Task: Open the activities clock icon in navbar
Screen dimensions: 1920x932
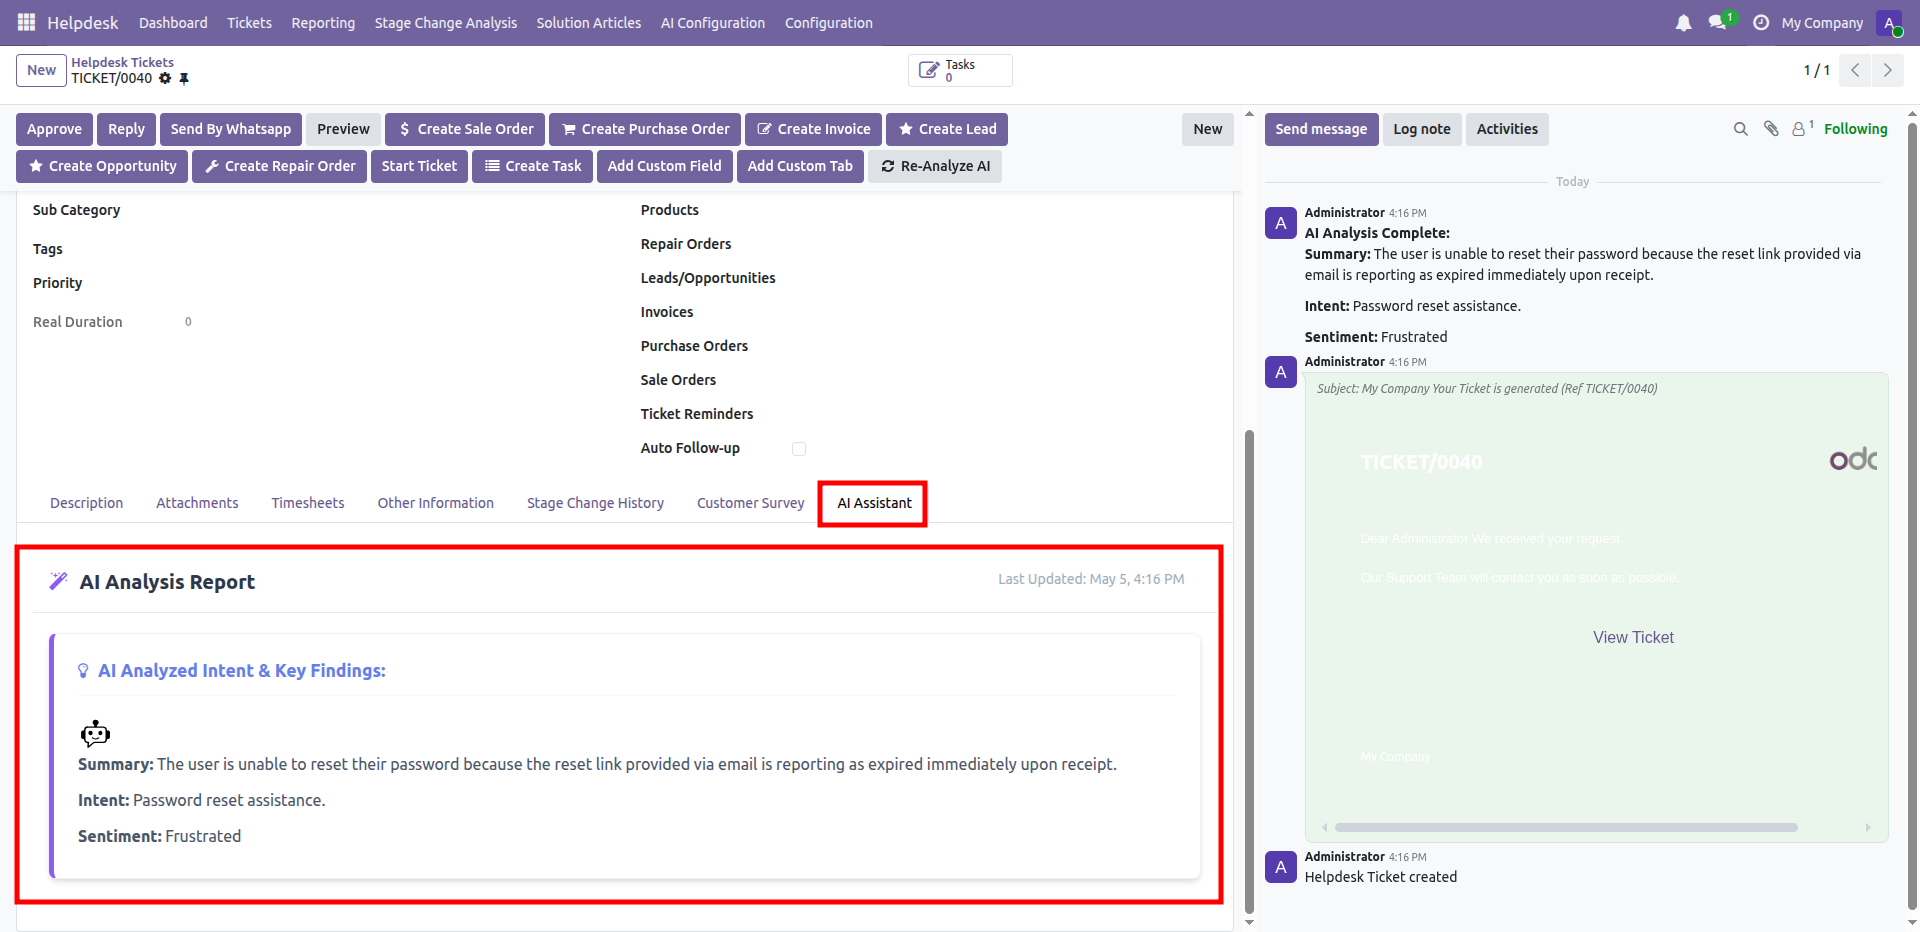Action: click(x=1761, y=22)
